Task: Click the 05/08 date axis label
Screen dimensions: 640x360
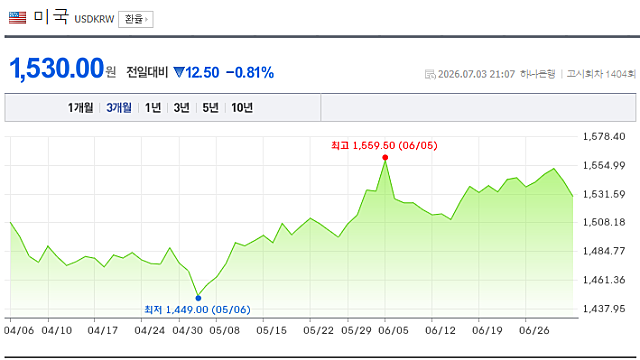Action: click(224, 331)
